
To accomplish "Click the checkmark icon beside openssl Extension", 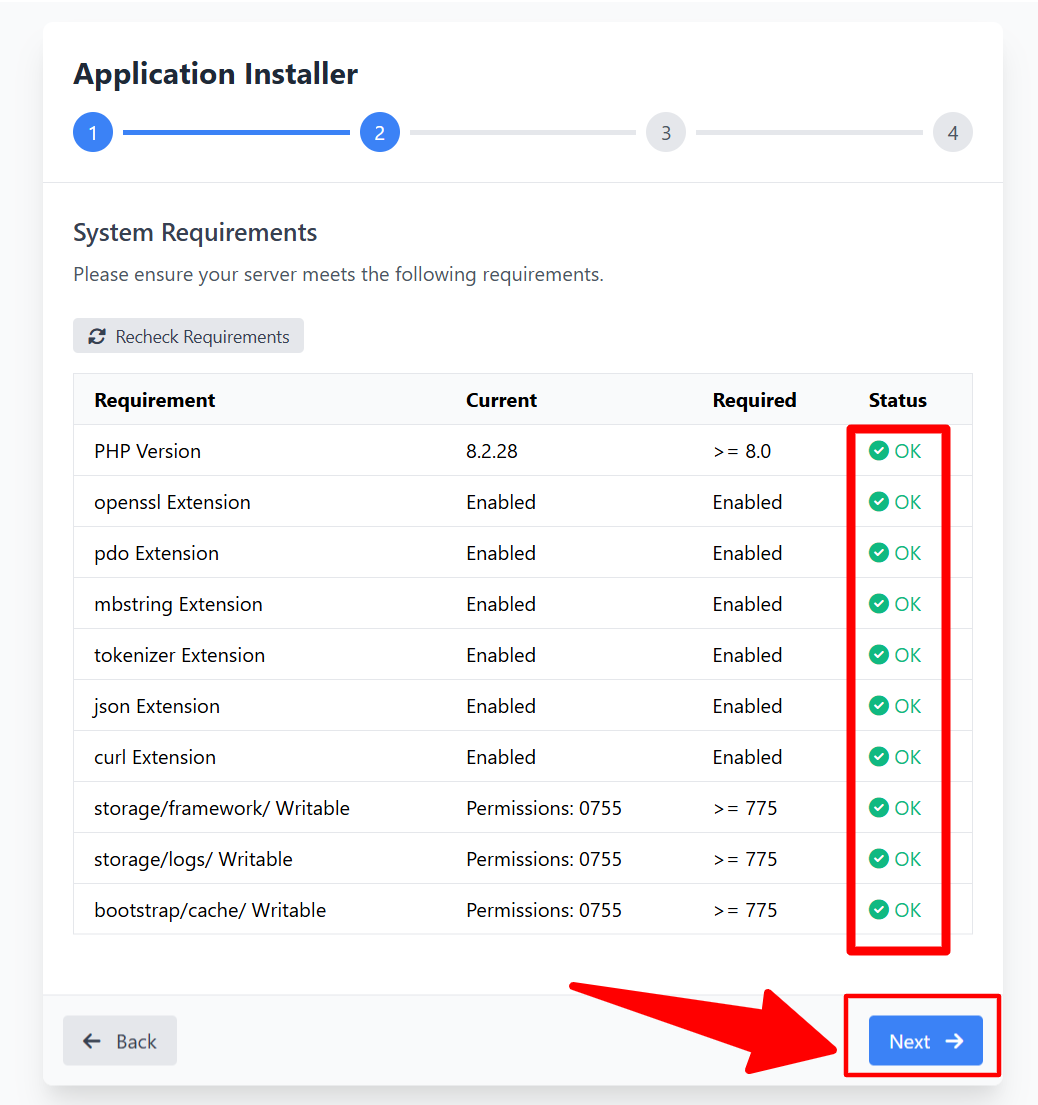I will [x=880, y=502].
